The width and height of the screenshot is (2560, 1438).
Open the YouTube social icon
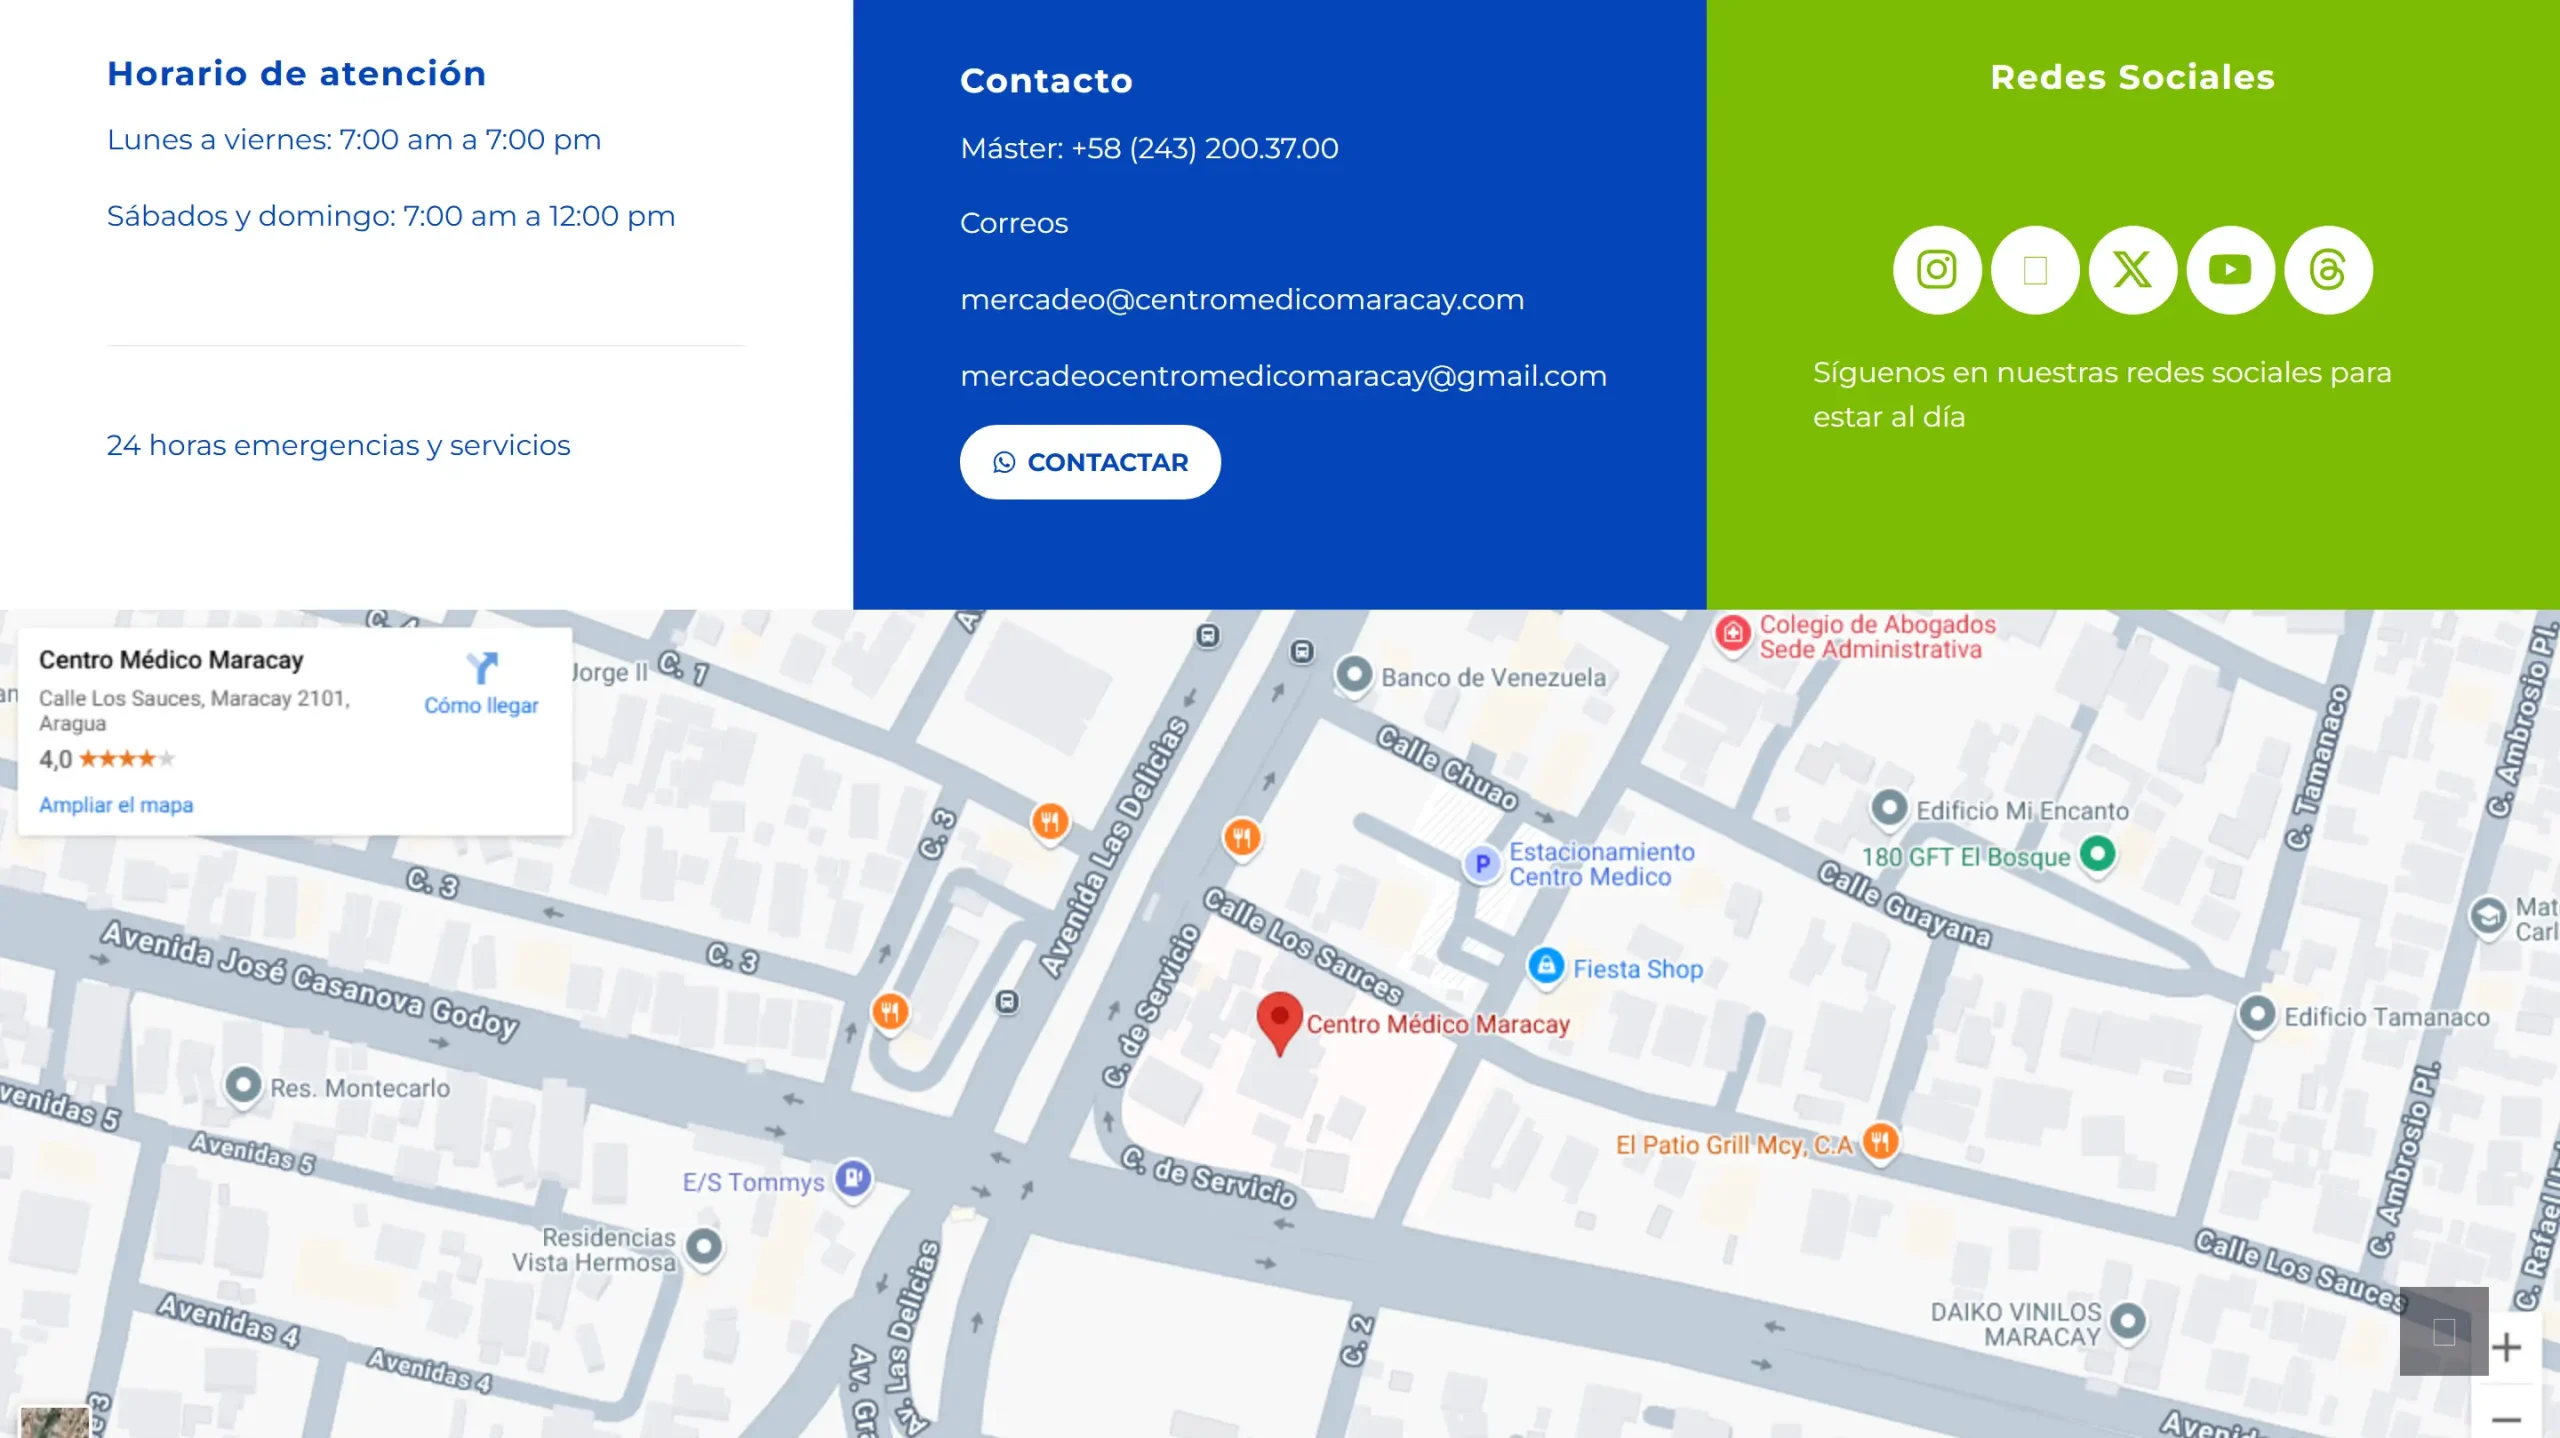[x=2230, y=270]
